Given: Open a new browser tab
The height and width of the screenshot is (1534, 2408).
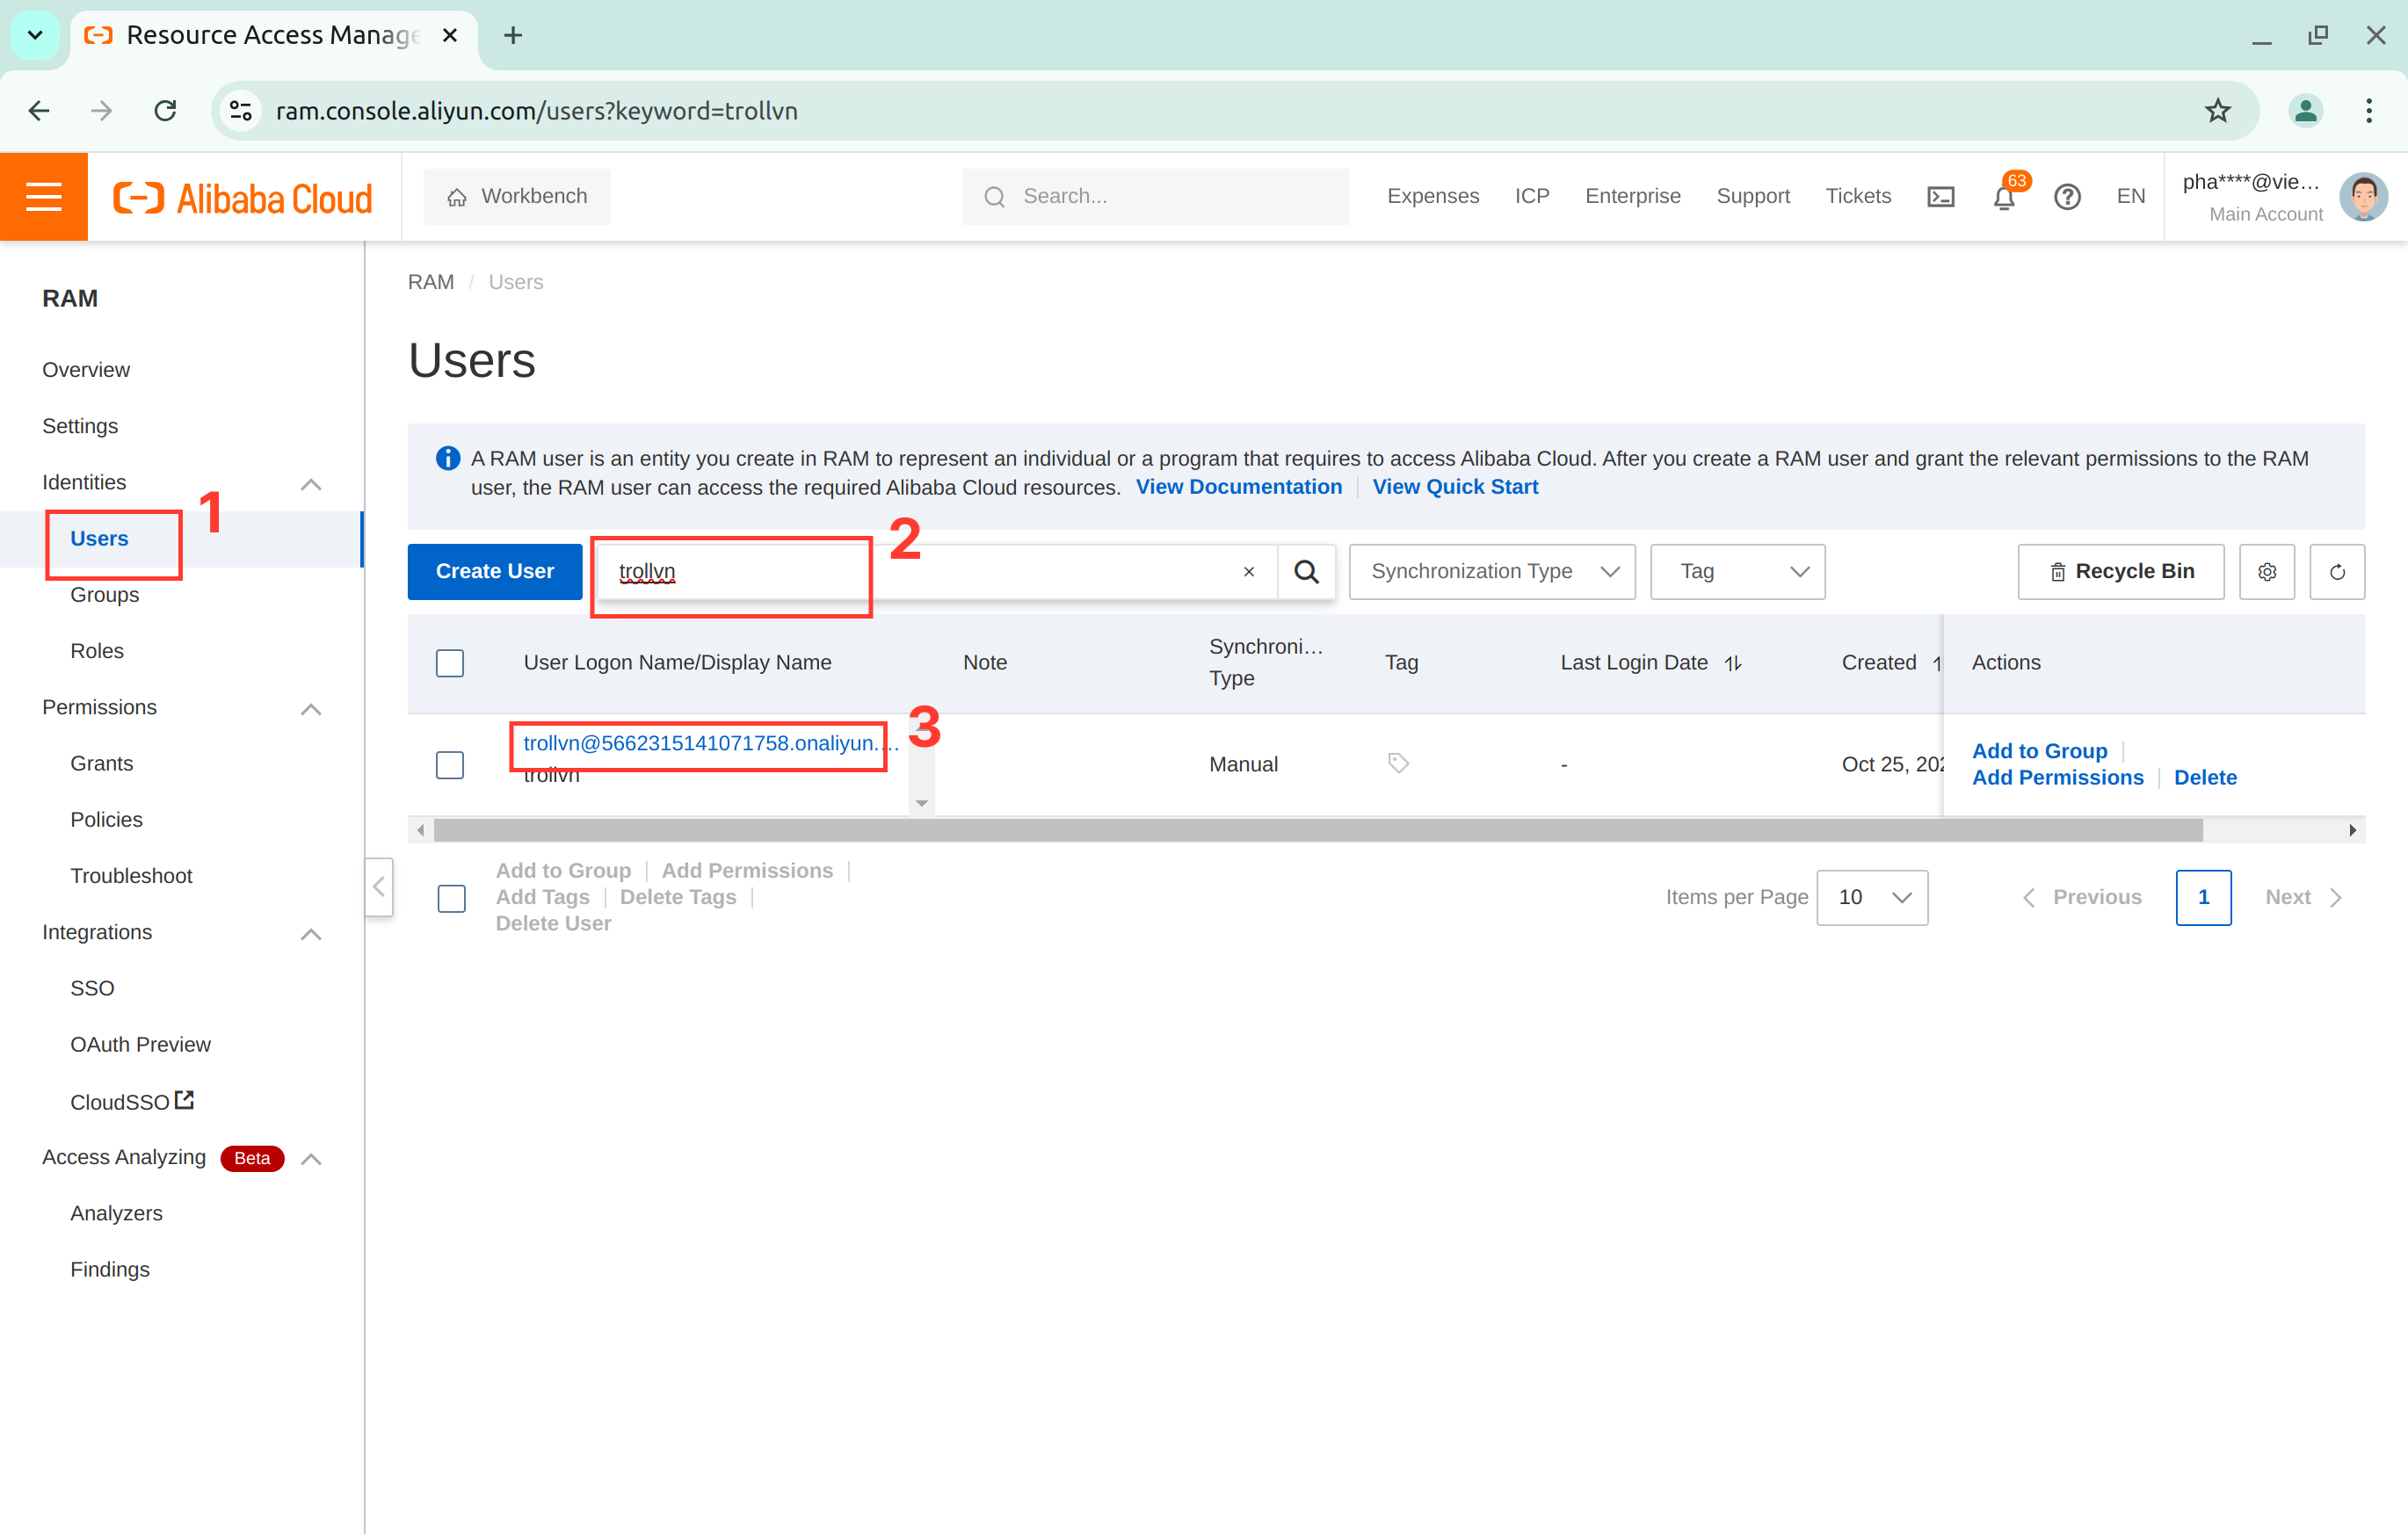Looking at the screenshot, I should coord(513,36).
